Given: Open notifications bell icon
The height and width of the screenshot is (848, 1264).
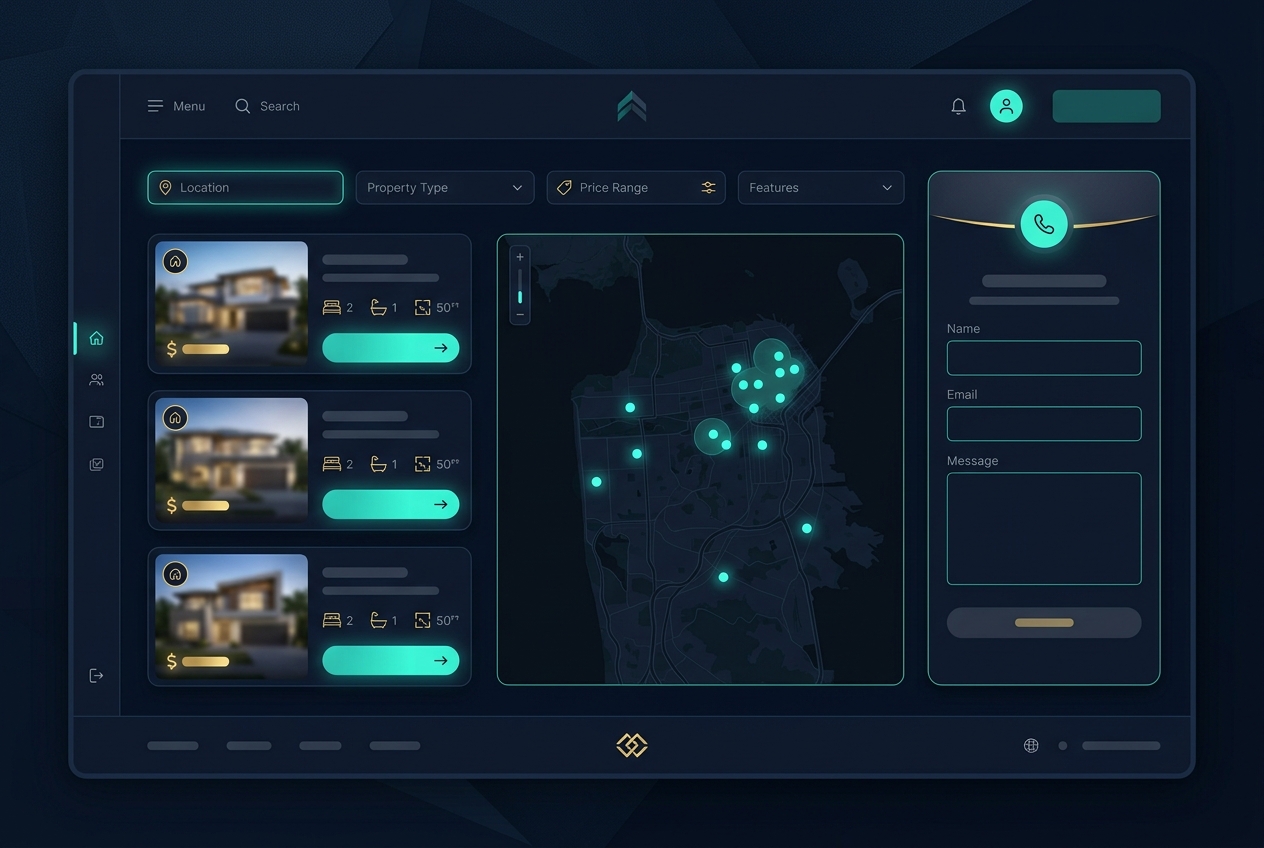Looking at the screenshot, I should click(x=958, y=106).
